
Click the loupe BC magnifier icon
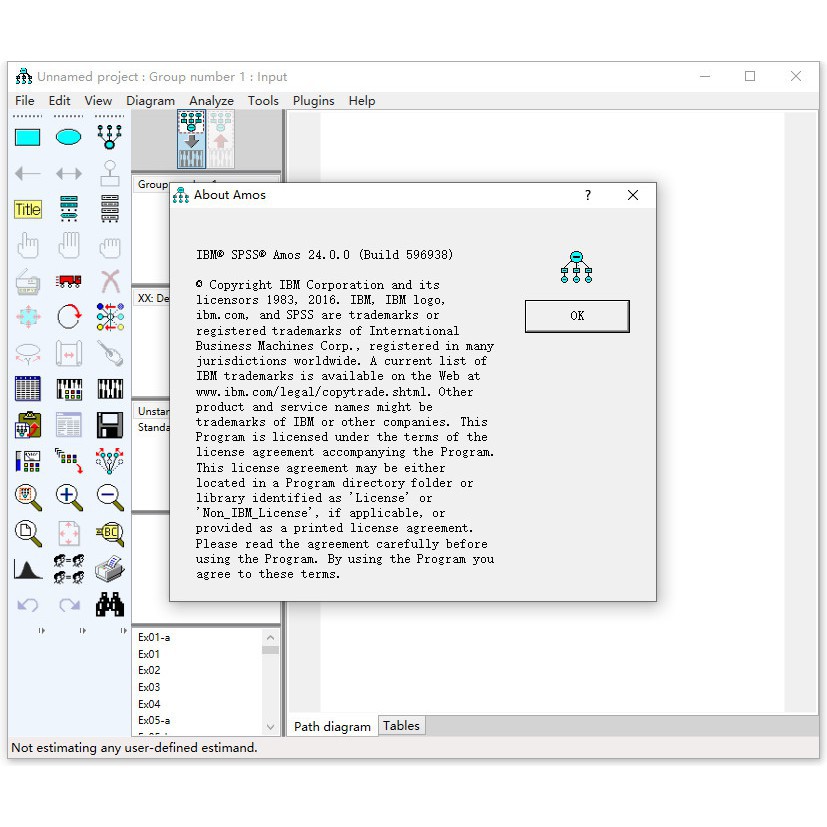tap(110, 533)
